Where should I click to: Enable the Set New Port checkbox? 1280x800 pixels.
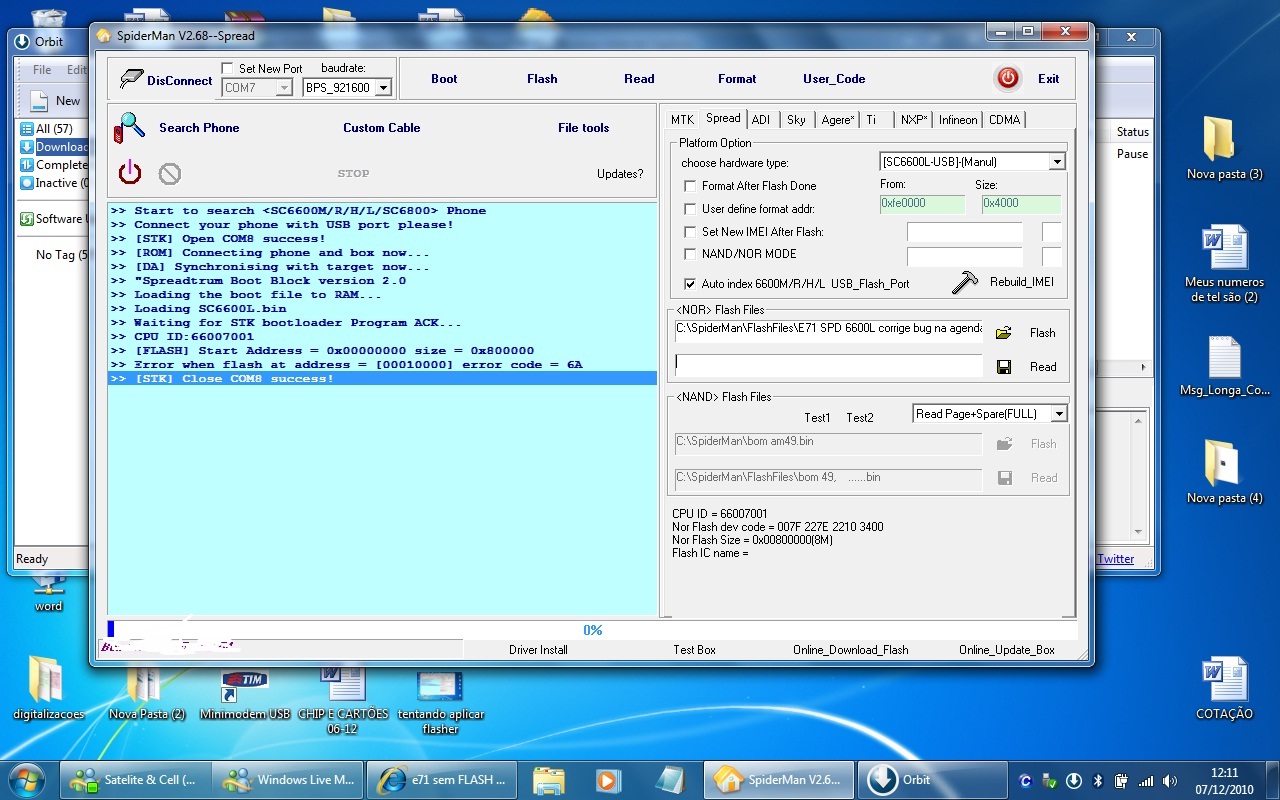click(x=227, y=69)
